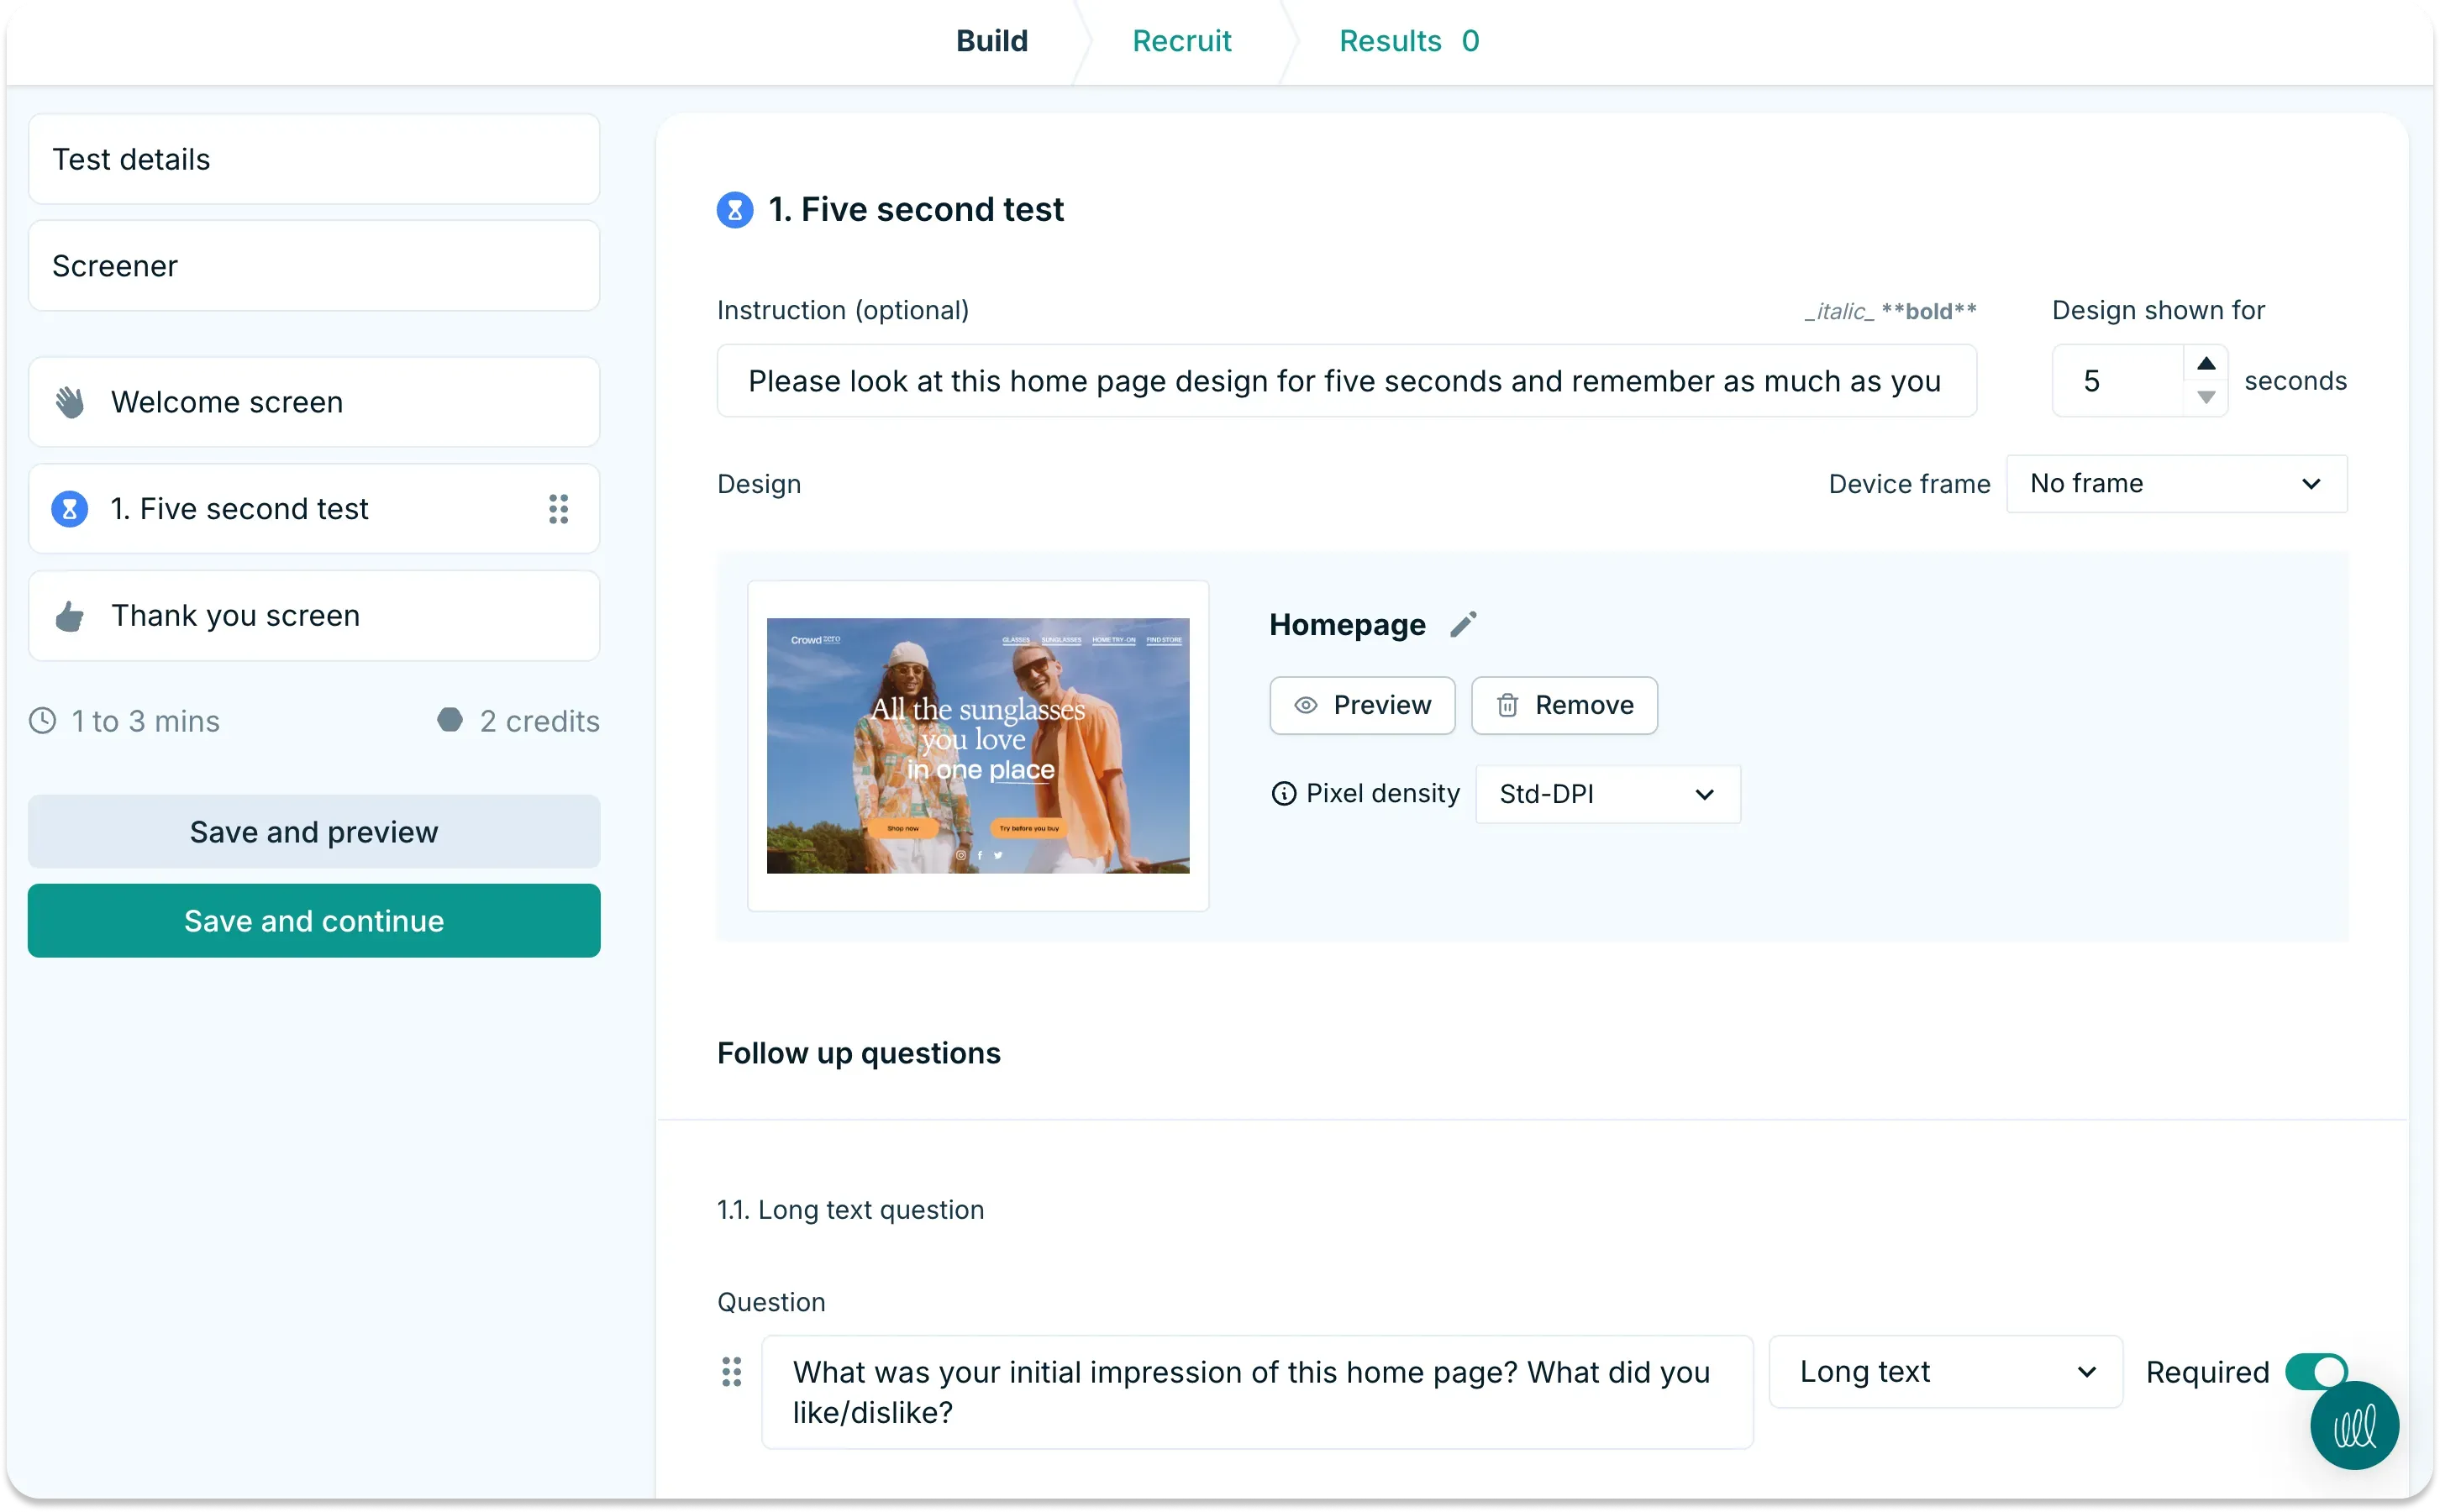Click the drag handle on Five second test step
This screenshot has height=1512, width=2440.
[x=558, y=508]
